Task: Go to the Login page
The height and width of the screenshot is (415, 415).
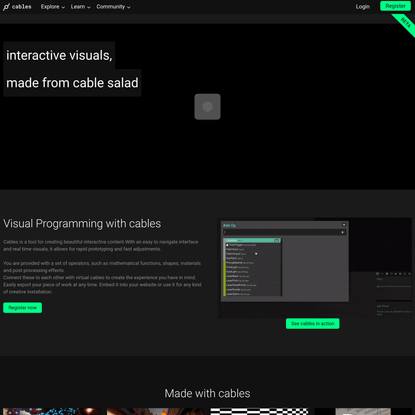Action: pos(362,7)
